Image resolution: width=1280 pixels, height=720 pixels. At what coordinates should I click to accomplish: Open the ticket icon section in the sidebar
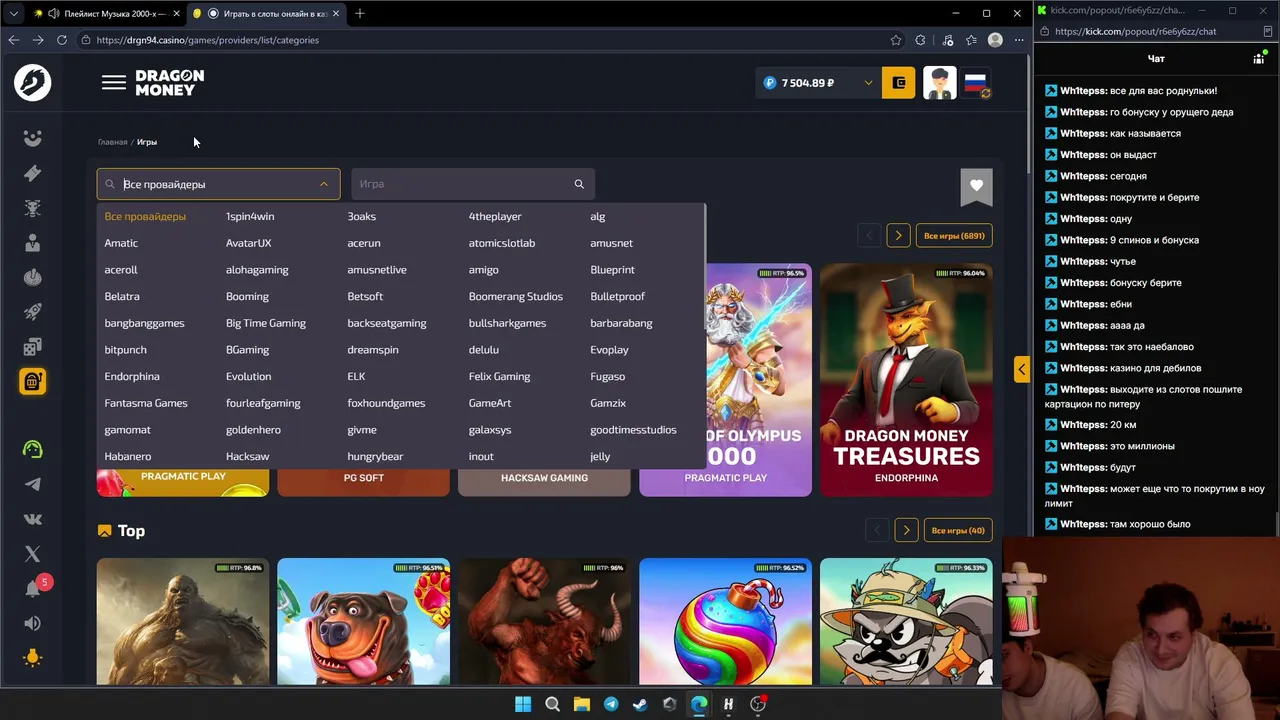(33, 174)
